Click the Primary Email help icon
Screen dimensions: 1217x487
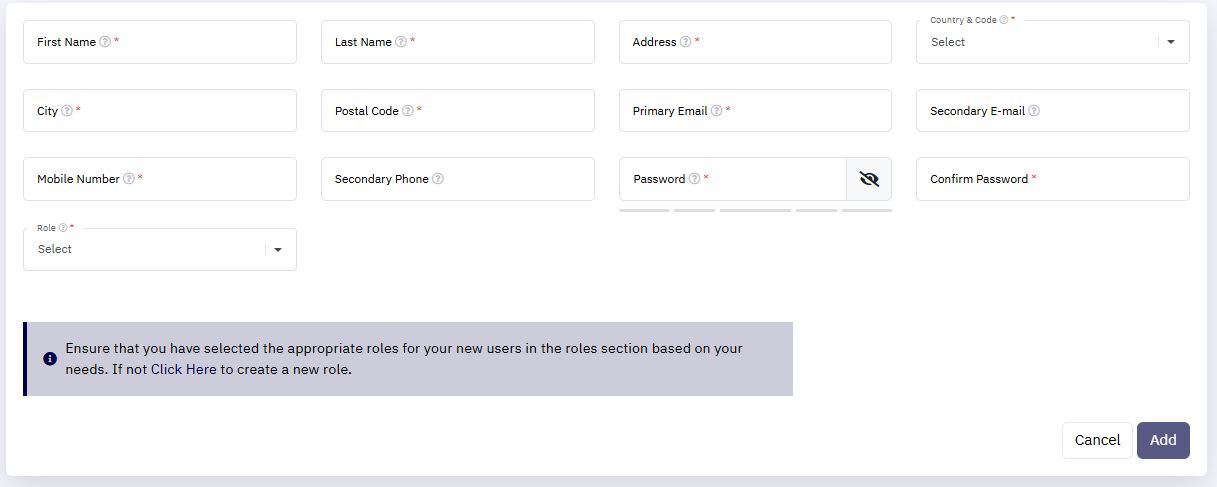(716, 111)
